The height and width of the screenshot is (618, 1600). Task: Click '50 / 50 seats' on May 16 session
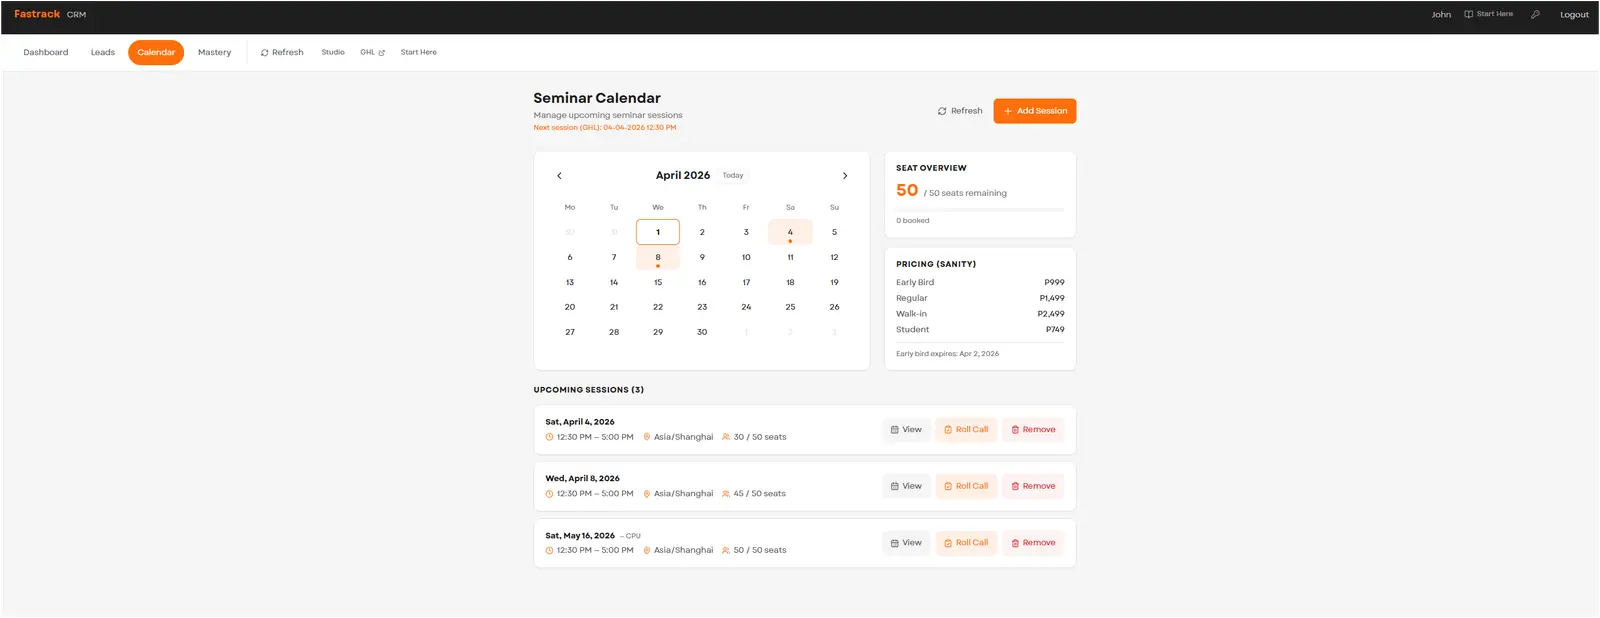click(x=754, y=550)
